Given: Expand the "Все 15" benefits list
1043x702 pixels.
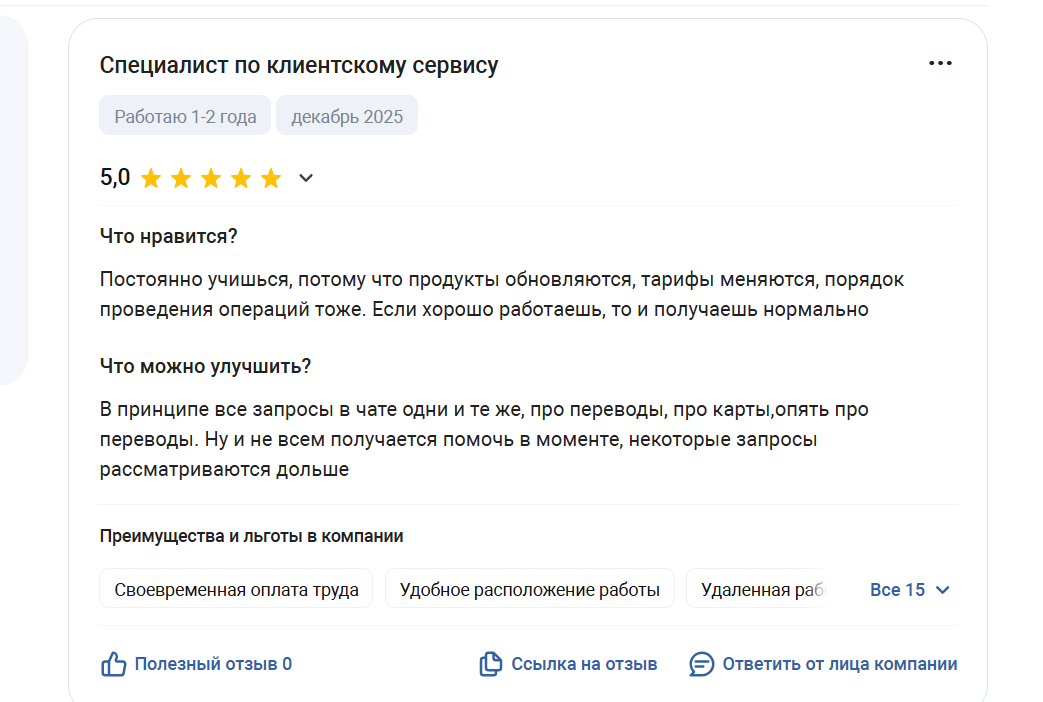Looking at the screenshot, I should coord(898,590).
